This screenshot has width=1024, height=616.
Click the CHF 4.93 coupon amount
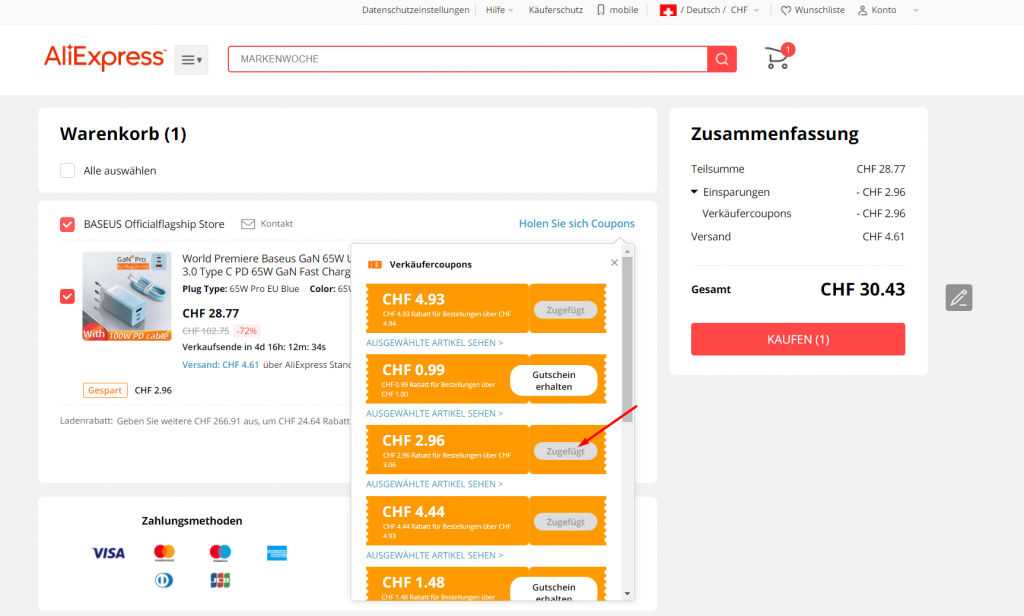pyautogui.click(x=413, y=299)
